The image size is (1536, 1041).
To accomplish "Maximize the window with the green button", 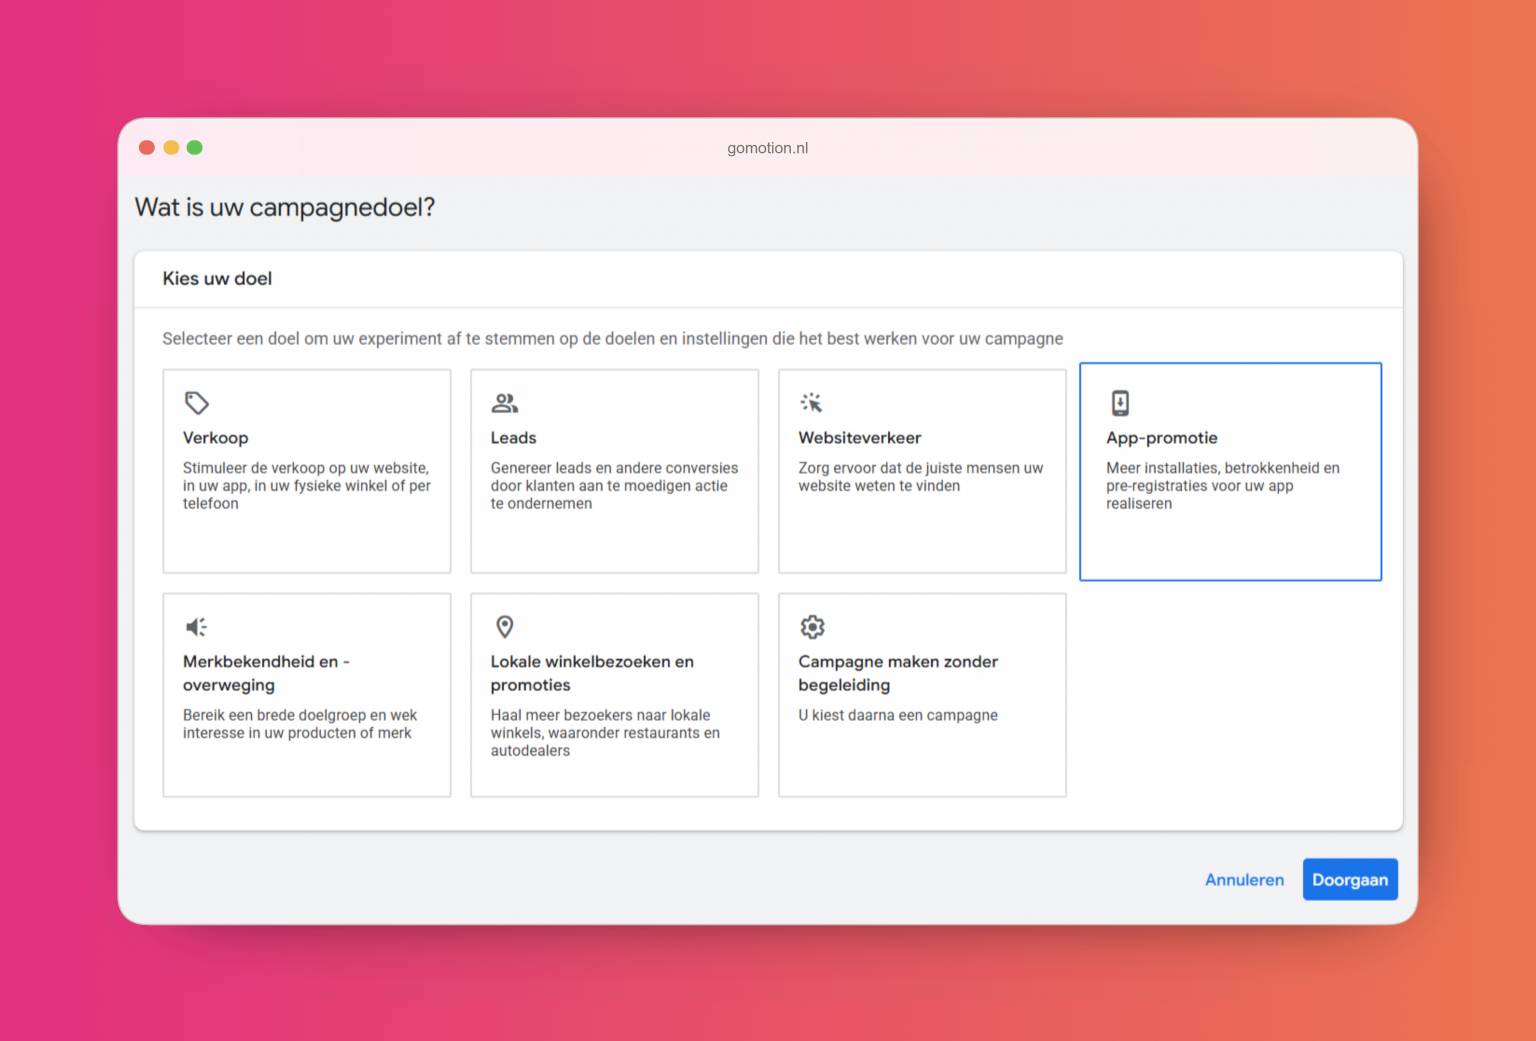I will click(x=195, y=148).
